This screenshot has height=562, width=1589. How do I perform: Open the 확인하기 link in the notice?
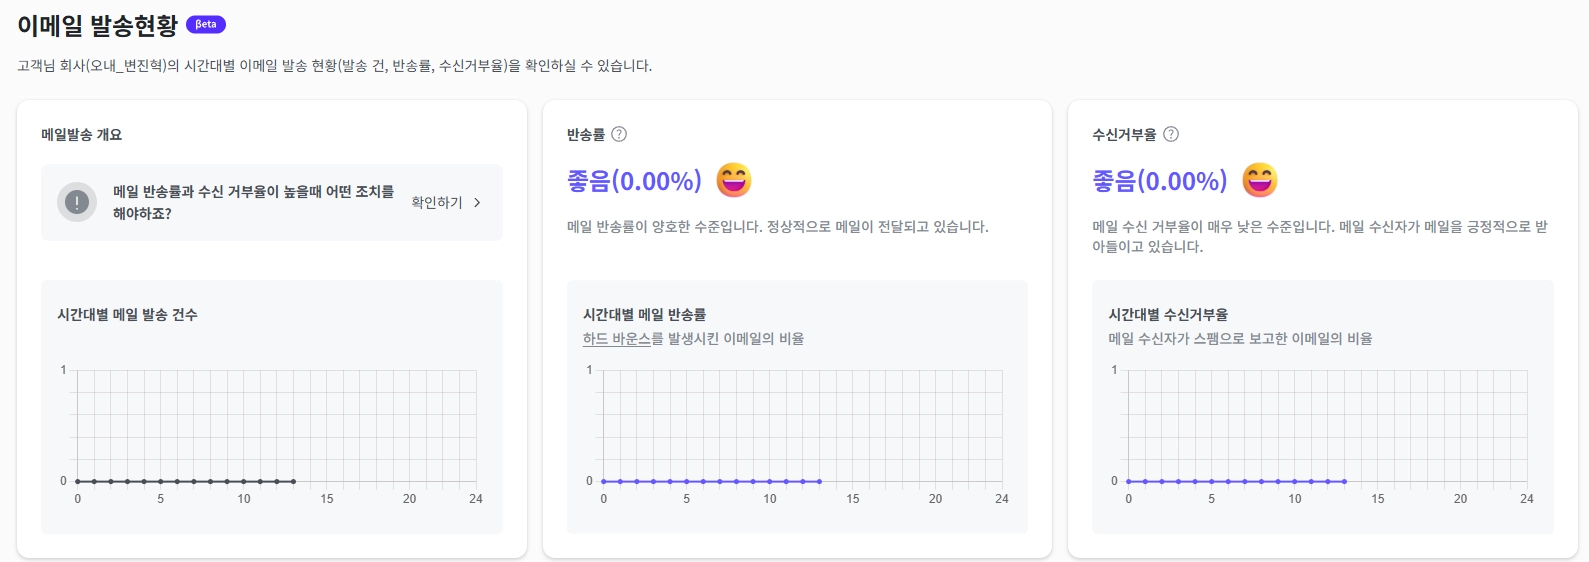click(x=437, y=202)
